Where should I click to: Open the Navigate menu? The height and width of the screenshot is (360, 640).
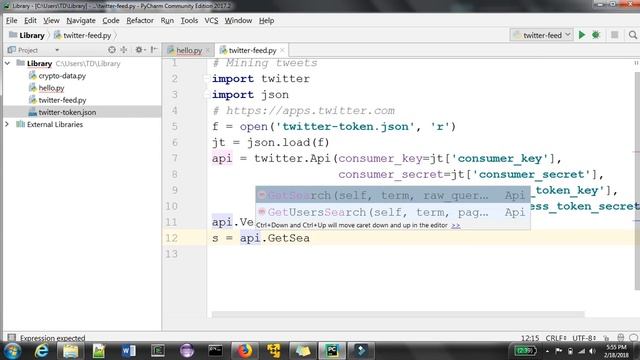(81, 20)
